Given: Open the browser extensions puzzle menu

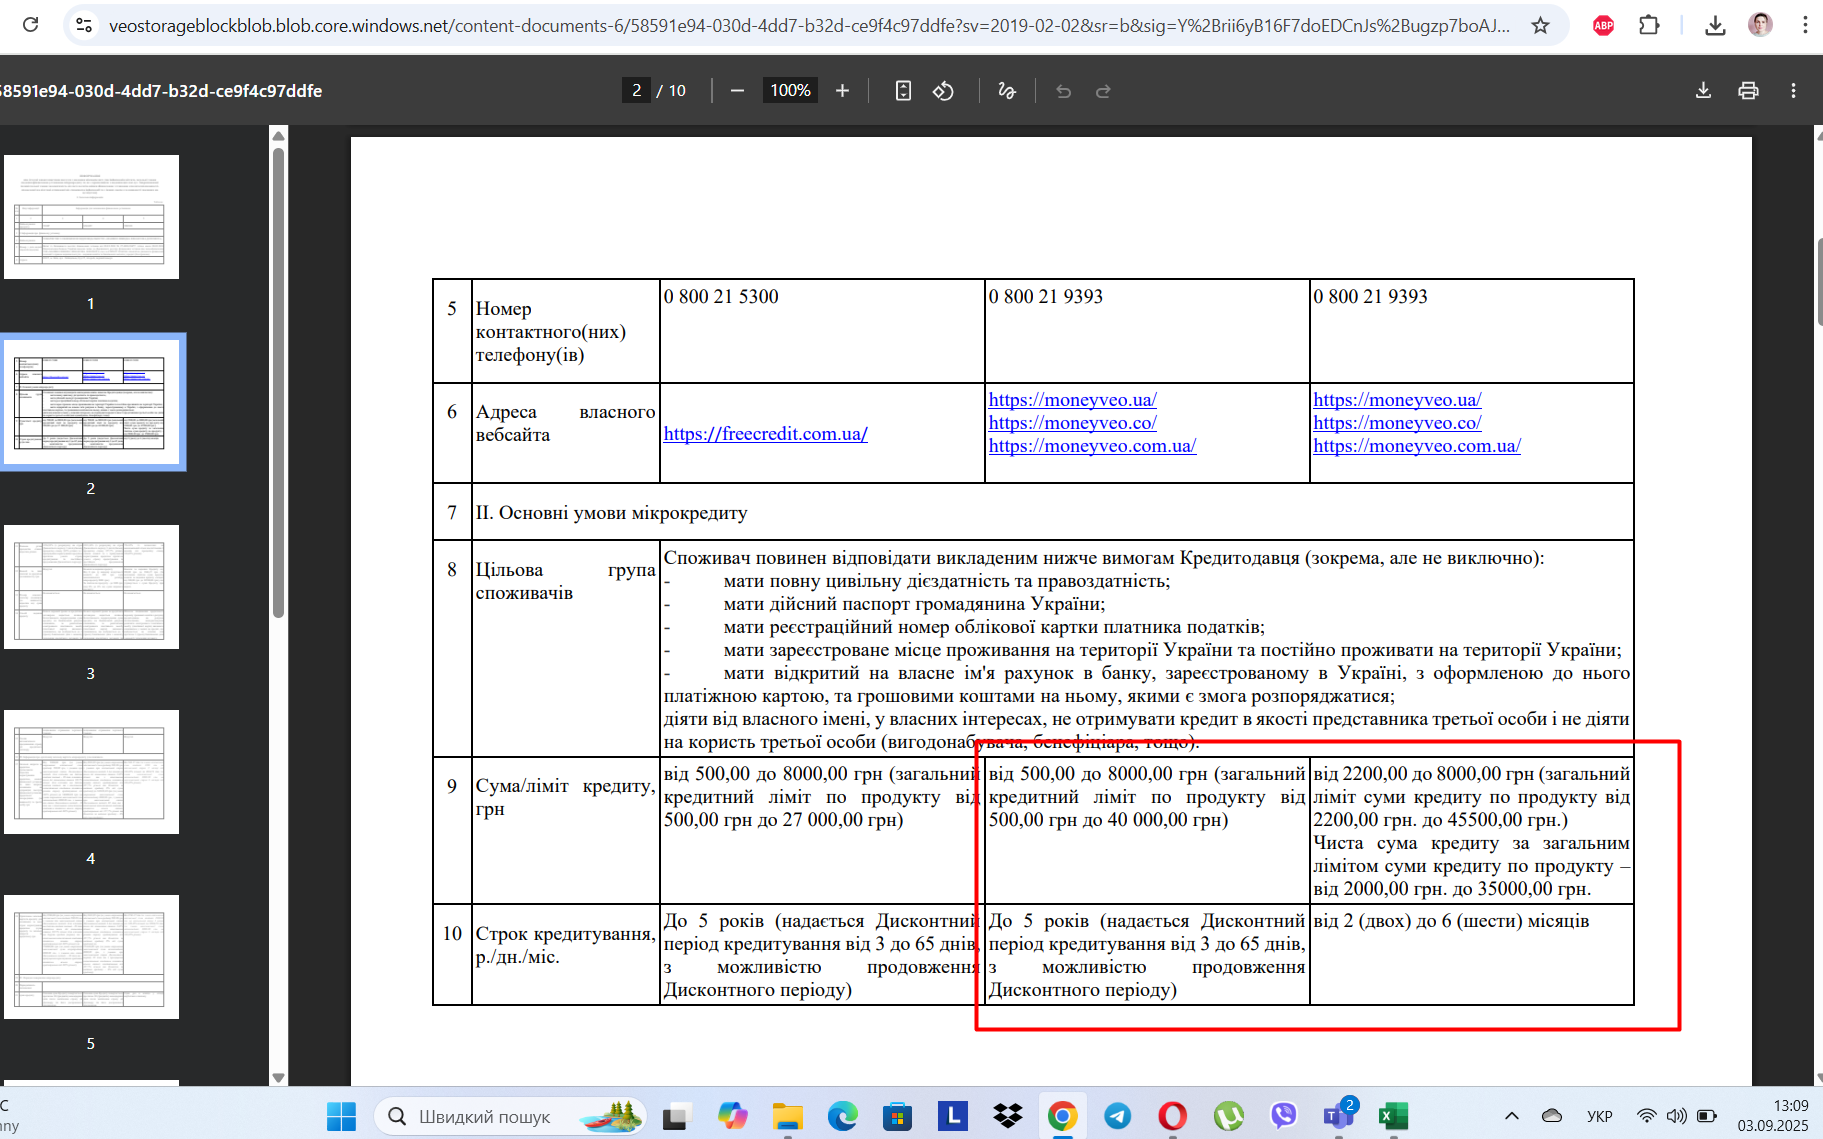Looking at the screenshot, I should pos(1649,25).
